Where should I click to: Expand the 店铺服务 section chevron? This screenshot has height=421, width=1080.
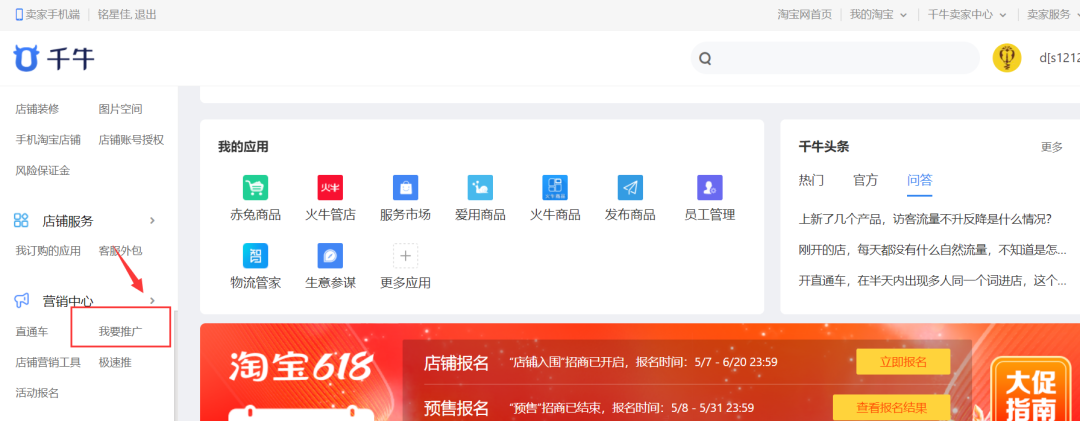coord(152,220)
